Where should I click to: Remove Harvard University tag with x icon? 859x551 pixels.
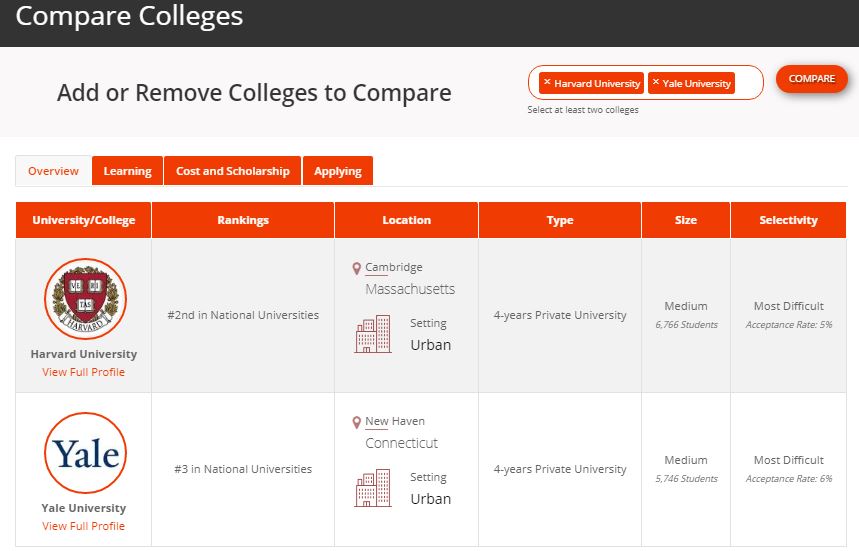[547, 82]
